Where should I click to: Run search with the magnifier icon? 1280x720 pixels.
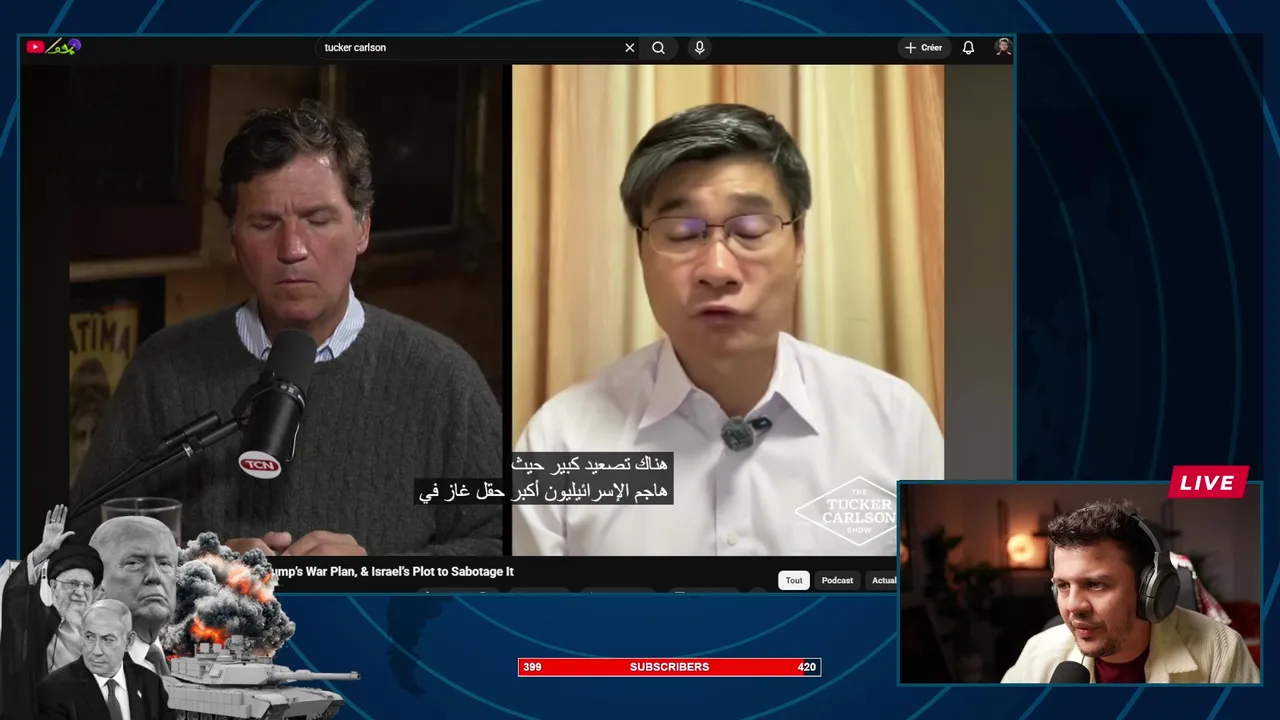point(658,47)
